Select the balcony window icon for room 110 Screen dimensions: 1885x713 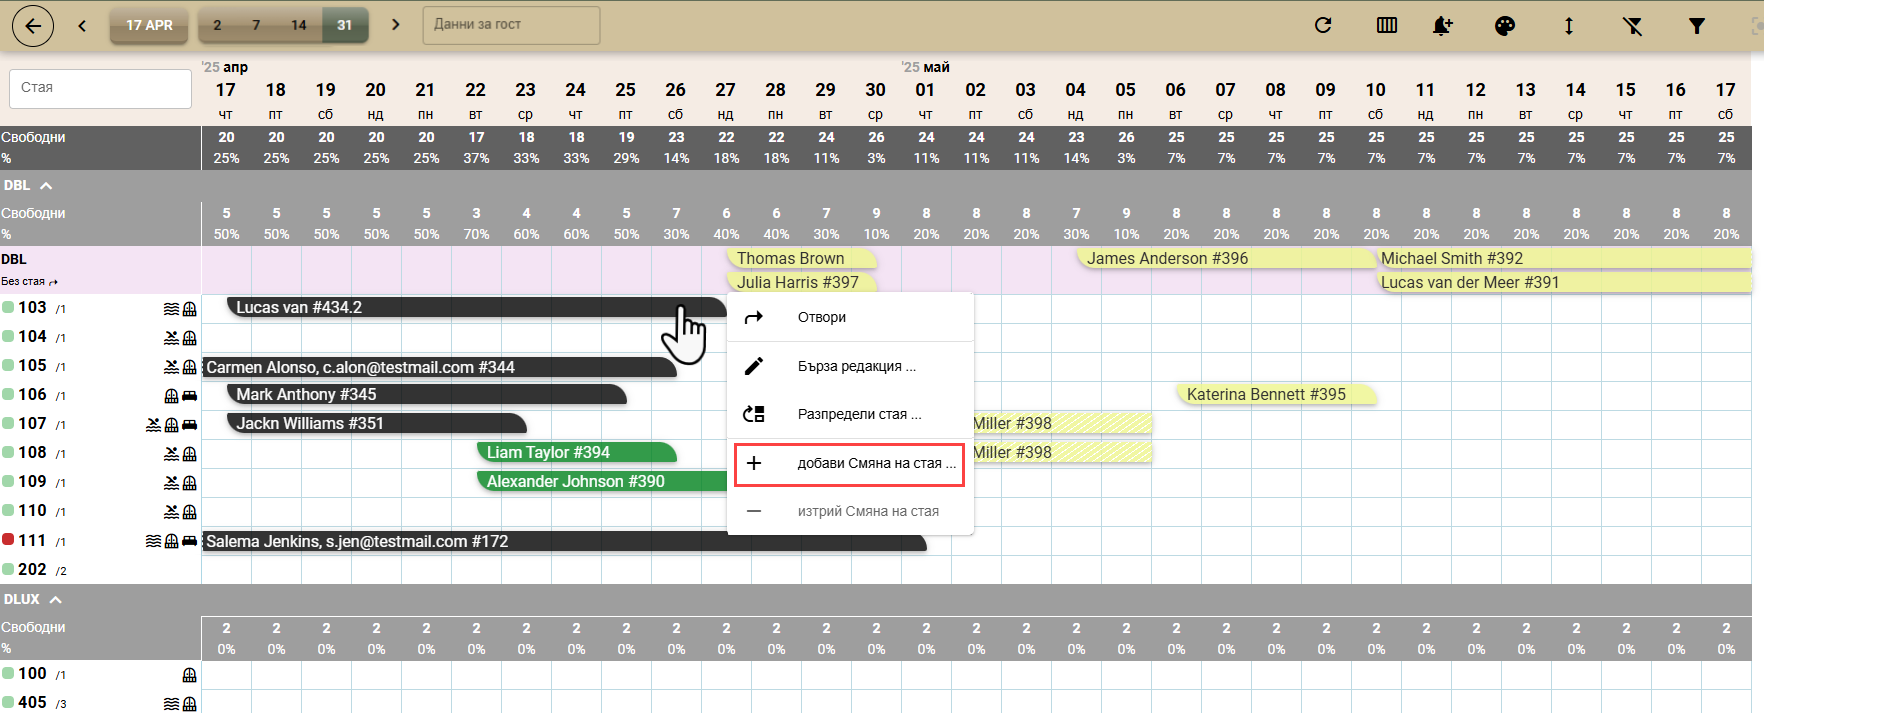pyautogui.click(x=189, y=512)
